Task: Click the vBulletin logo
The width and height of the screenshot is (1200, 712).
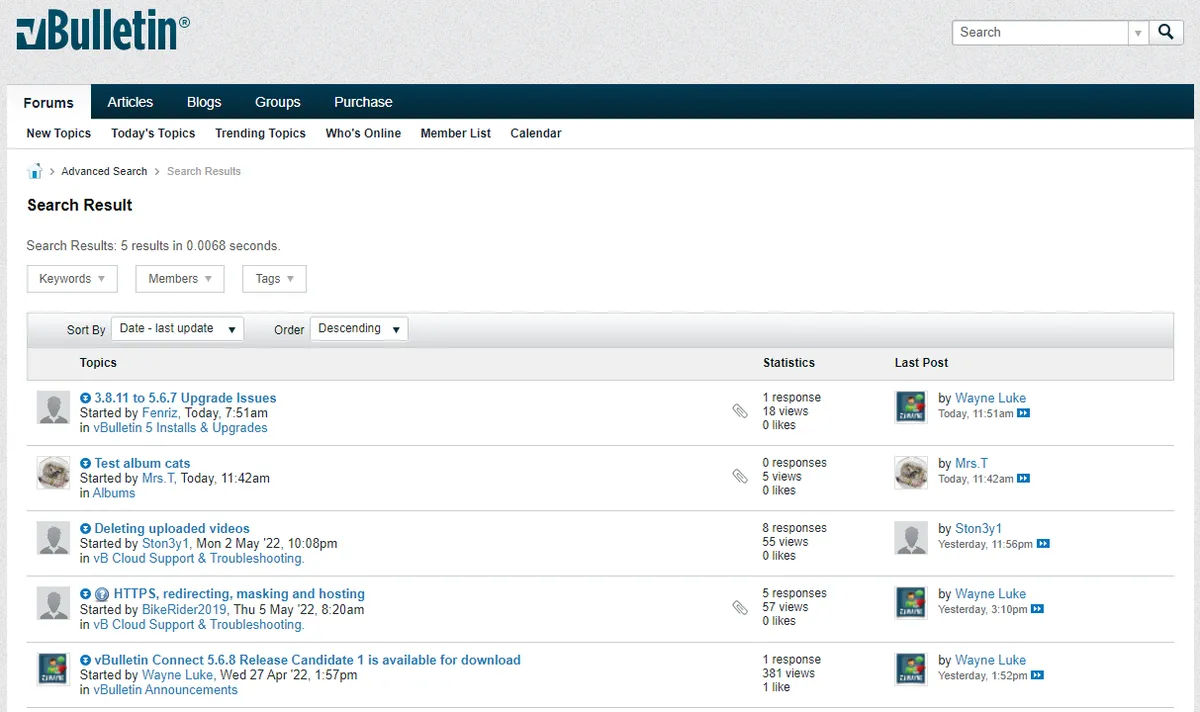Action: [102, 33]
